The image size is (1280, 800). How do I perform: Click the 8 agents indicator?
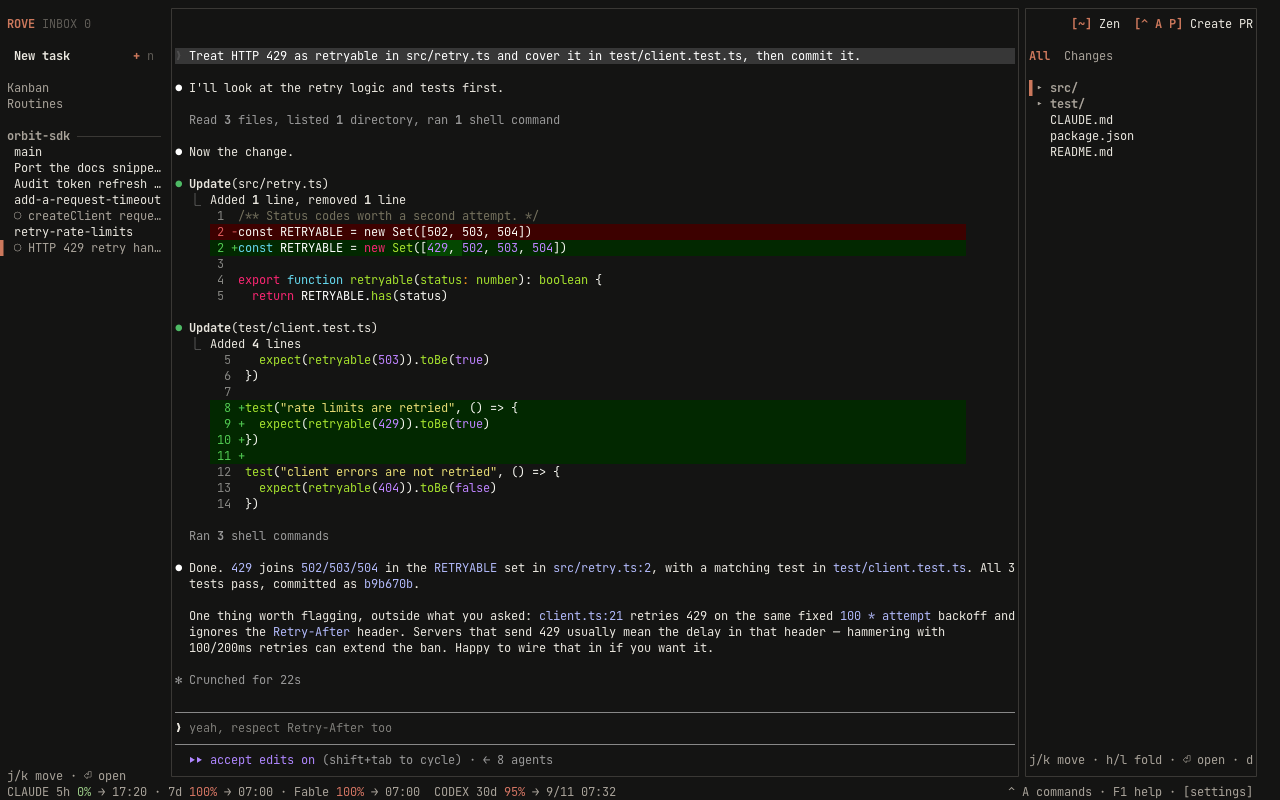click(518, 760)
